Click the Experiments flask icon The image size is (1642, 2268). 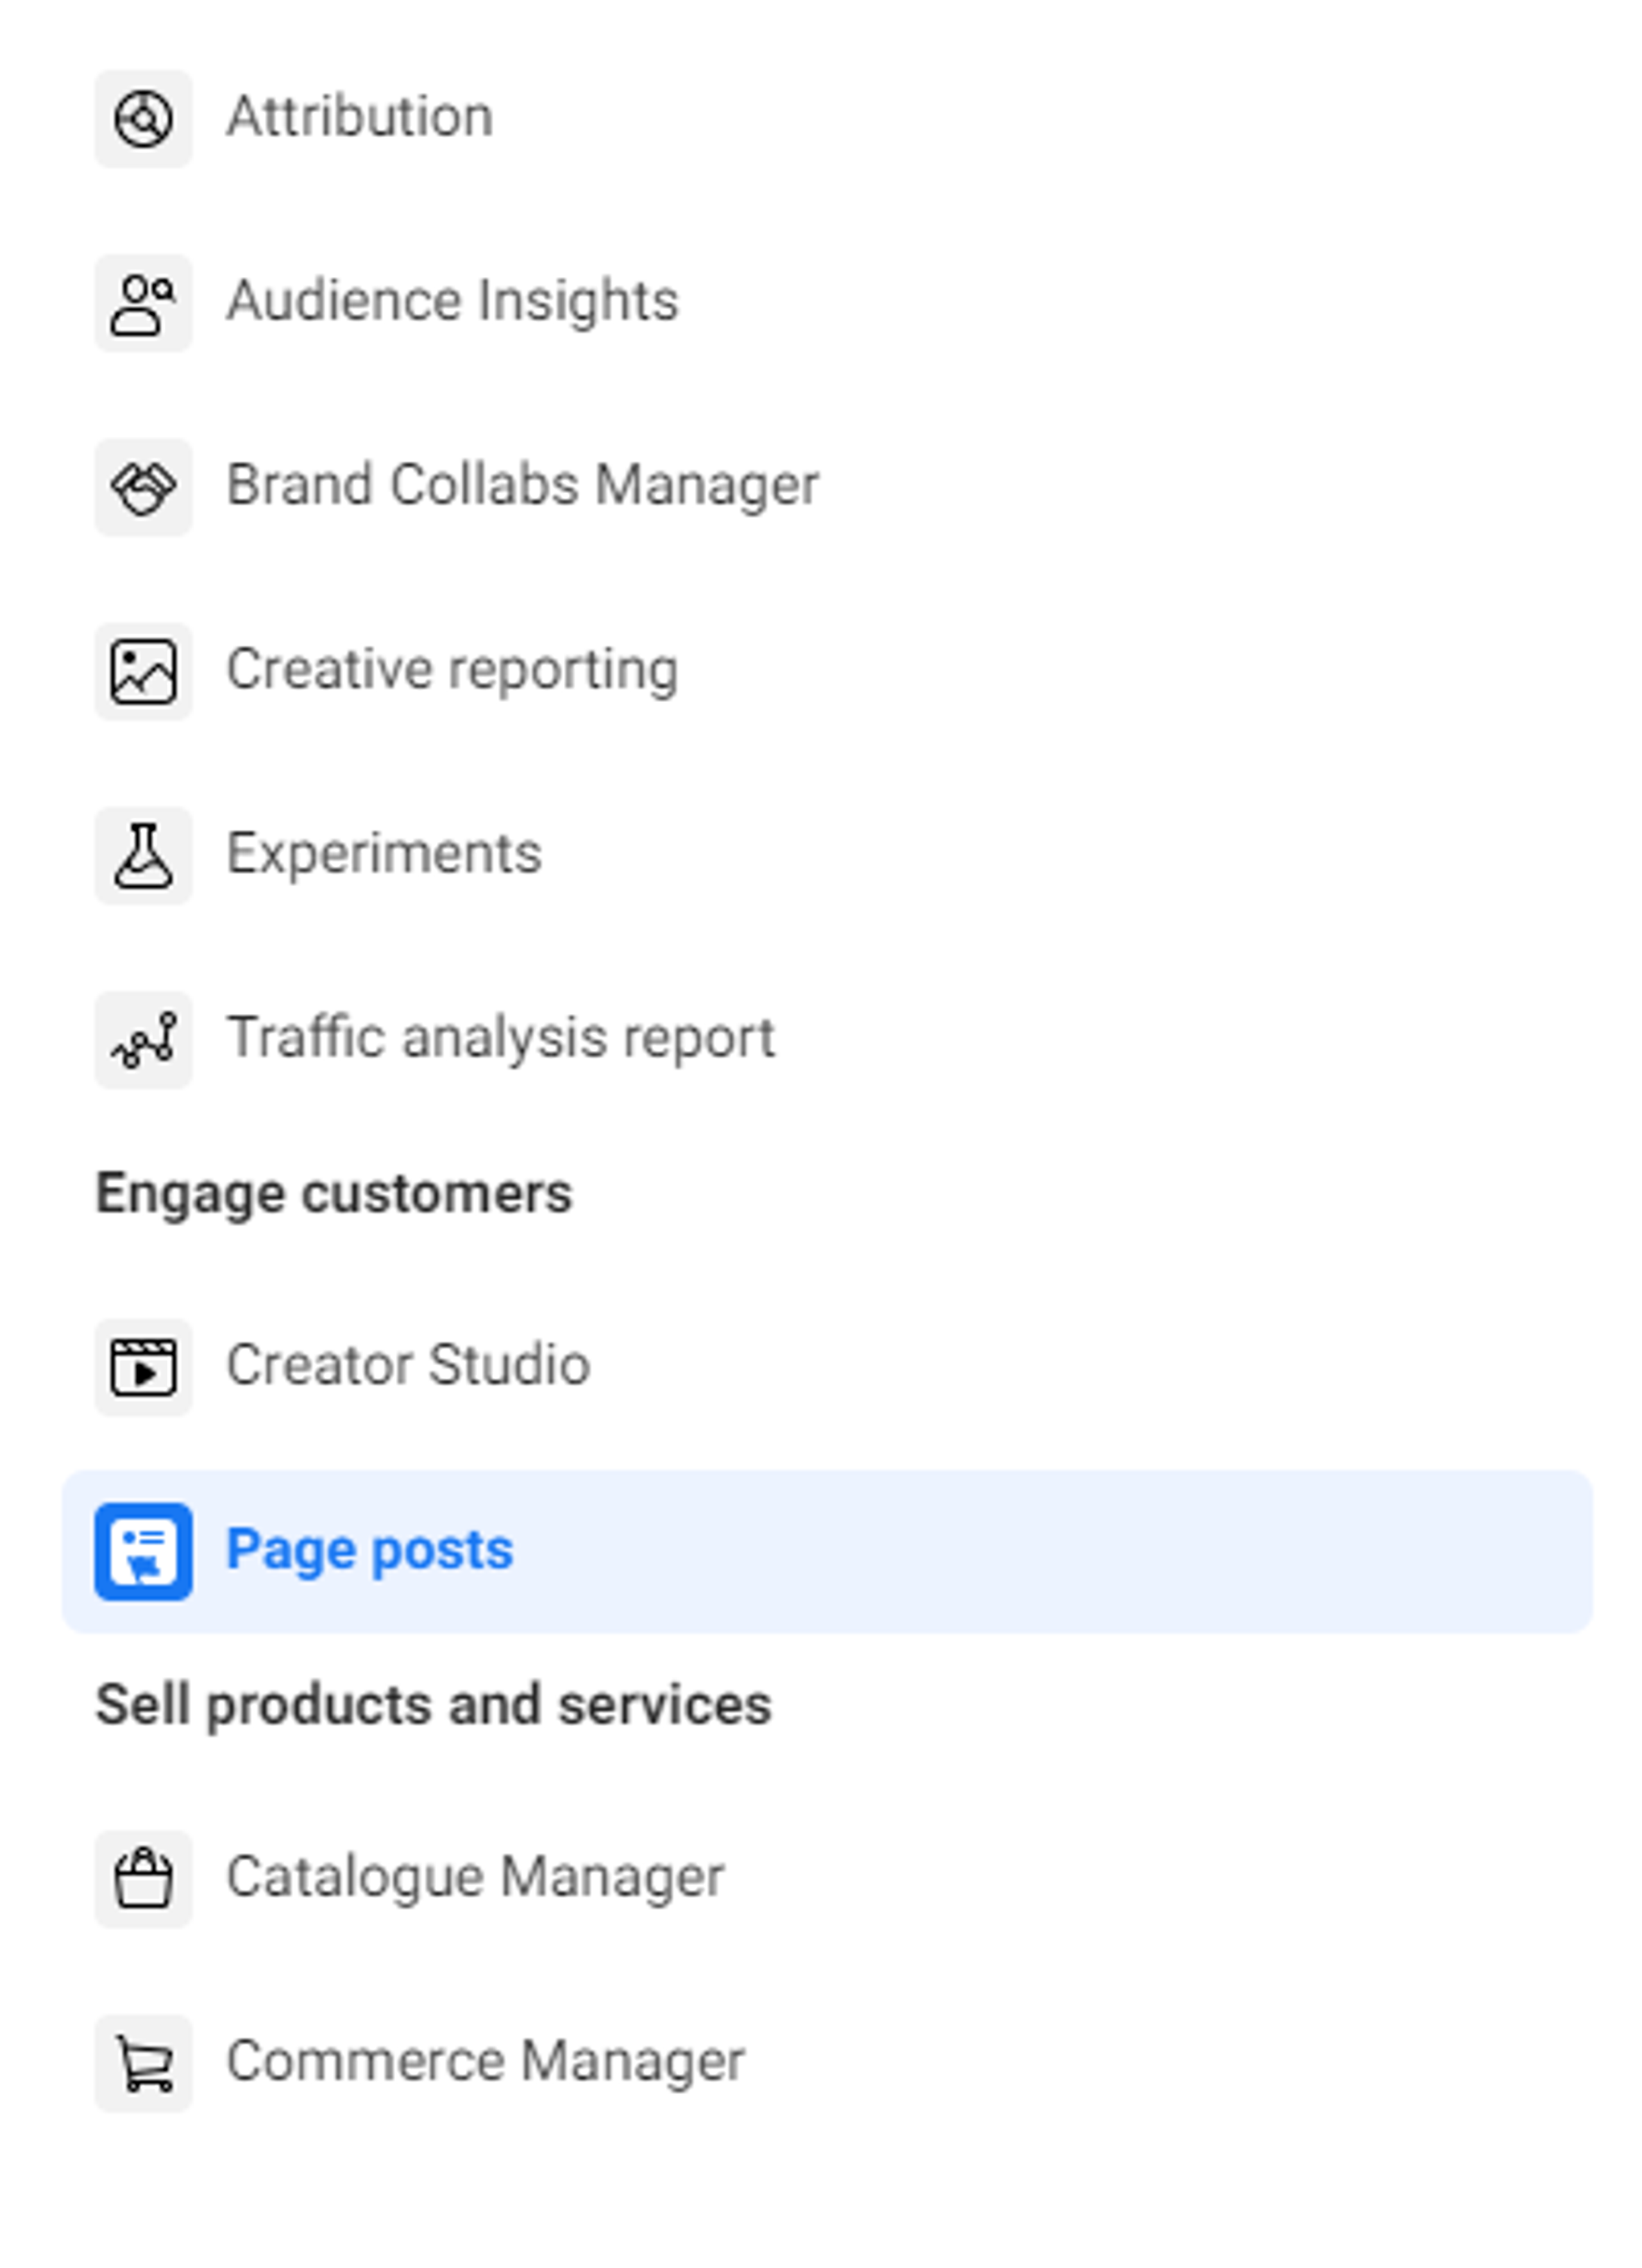tap(143, 855)
